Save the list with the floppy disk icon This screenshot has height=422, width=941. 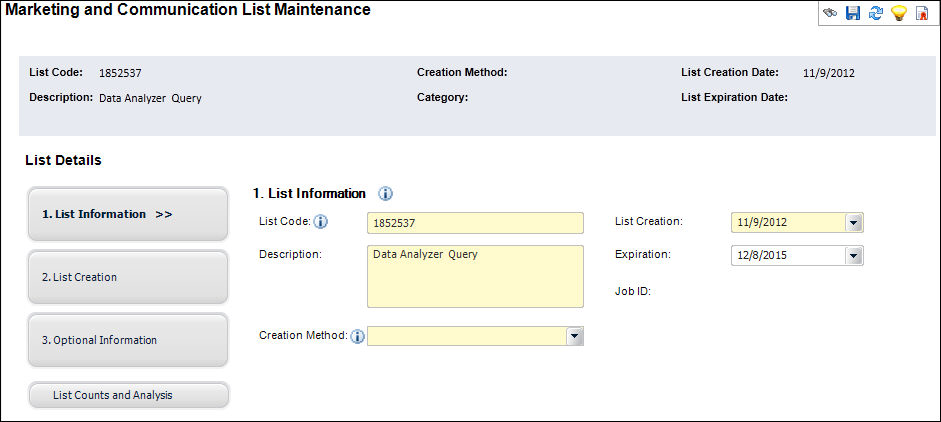(x=853, y=14)
